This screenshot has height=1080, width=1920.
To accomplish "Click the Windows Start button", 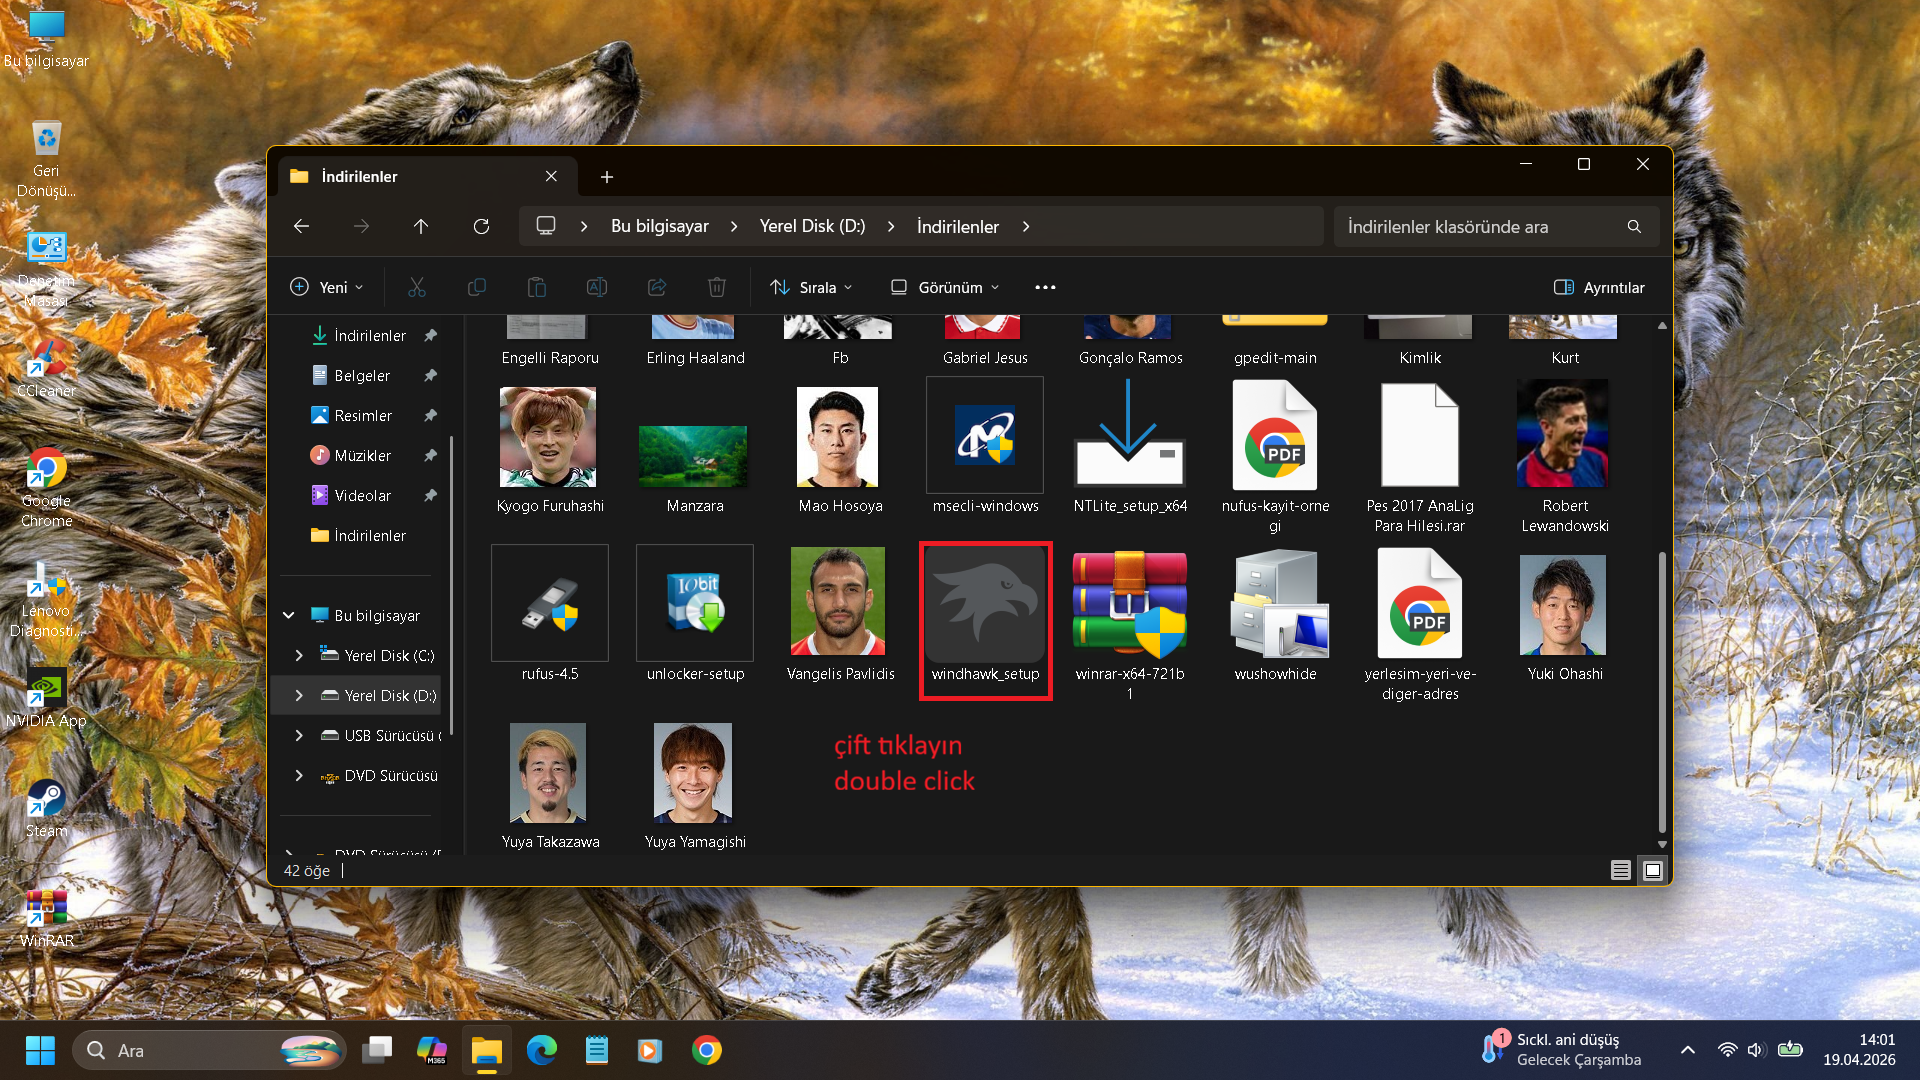I will [x=40, y=1050].
